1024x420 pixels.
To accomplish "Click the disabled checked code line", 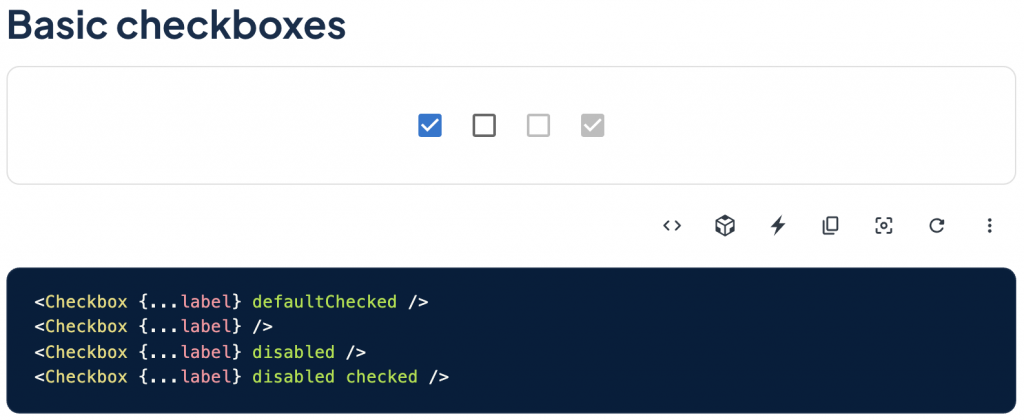I will [x=241, y=377].
